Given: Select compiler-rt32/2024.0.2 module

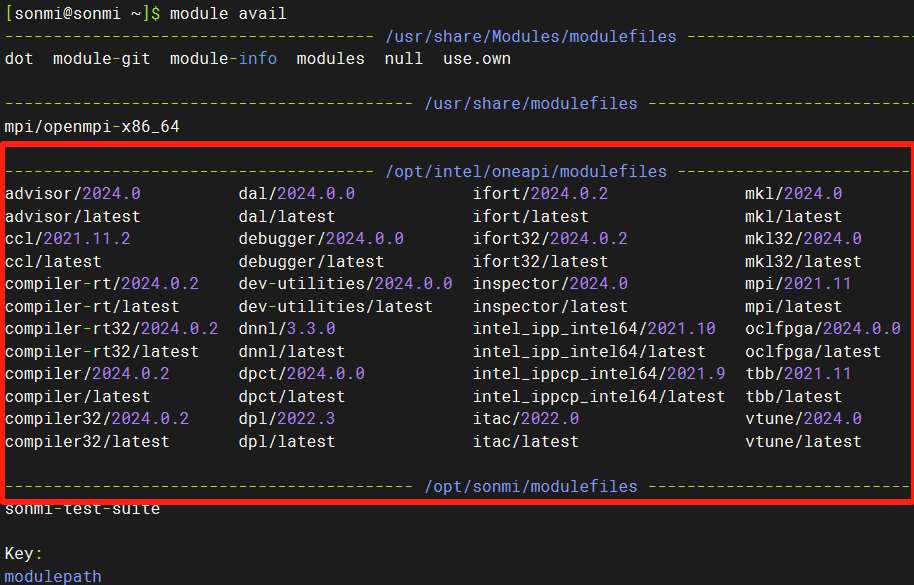Looking at the screenshot, I should [111, 329].
